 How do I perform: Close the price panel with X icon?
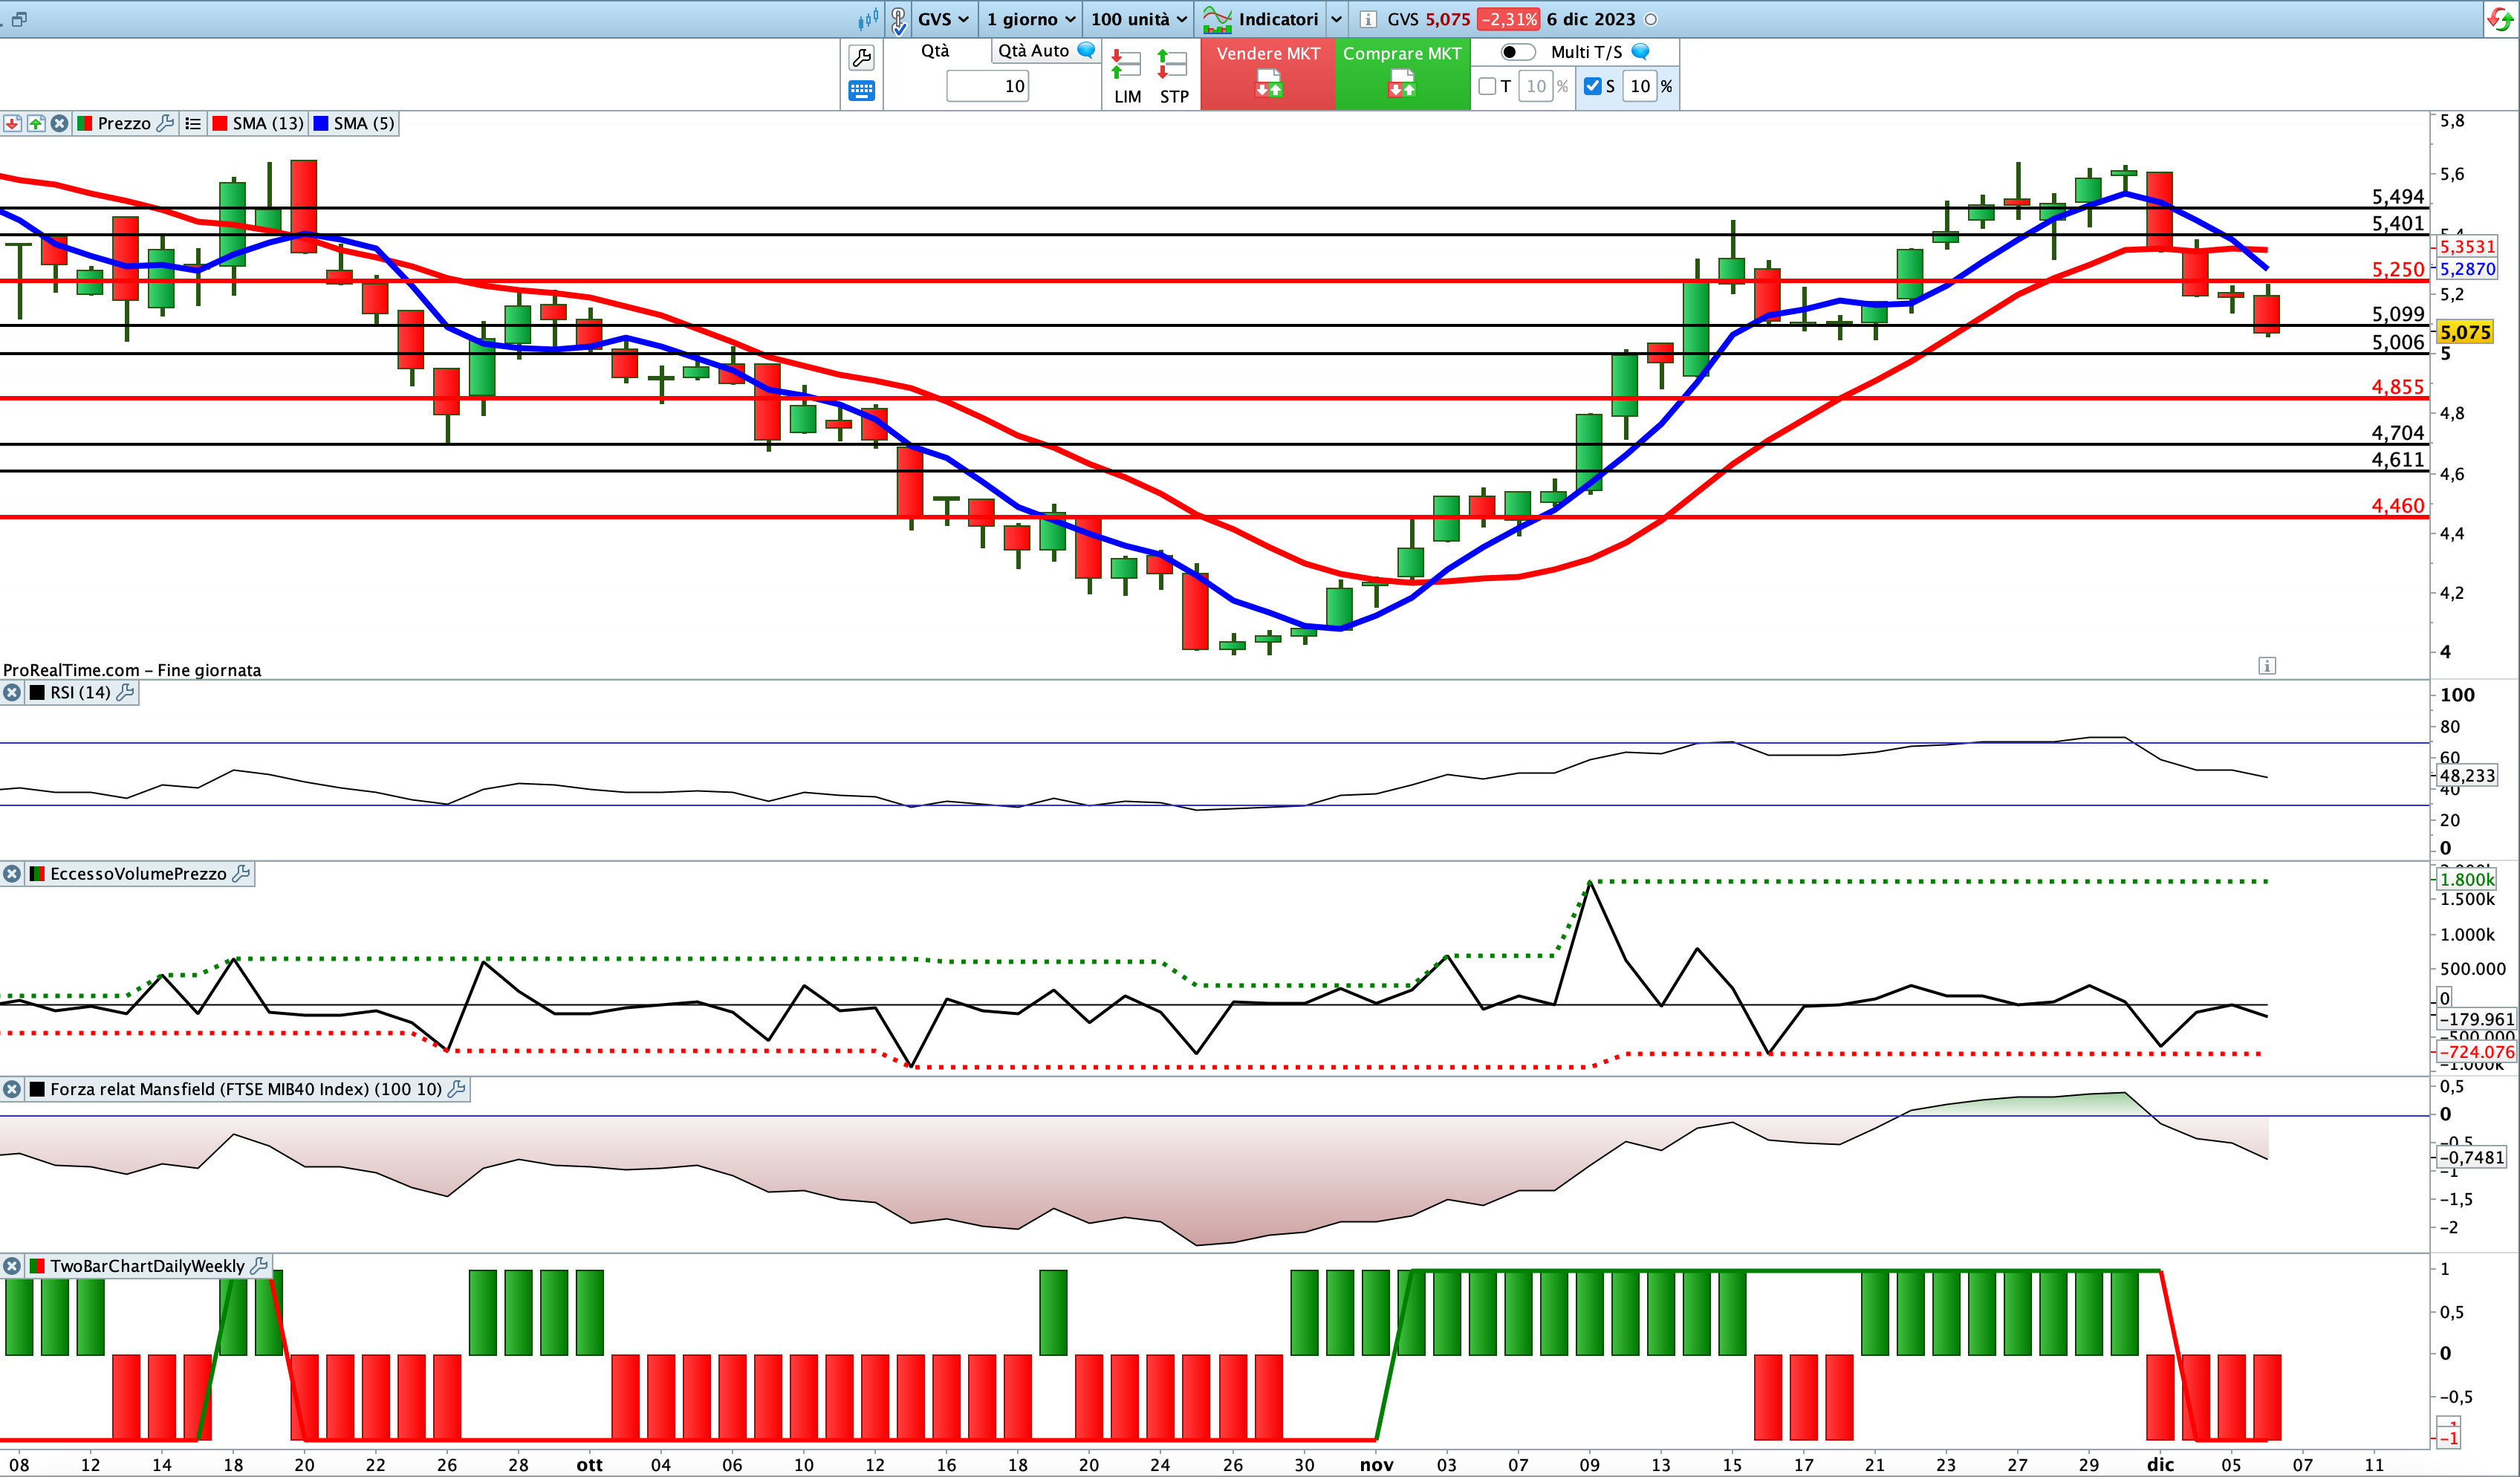pos(60,123)
